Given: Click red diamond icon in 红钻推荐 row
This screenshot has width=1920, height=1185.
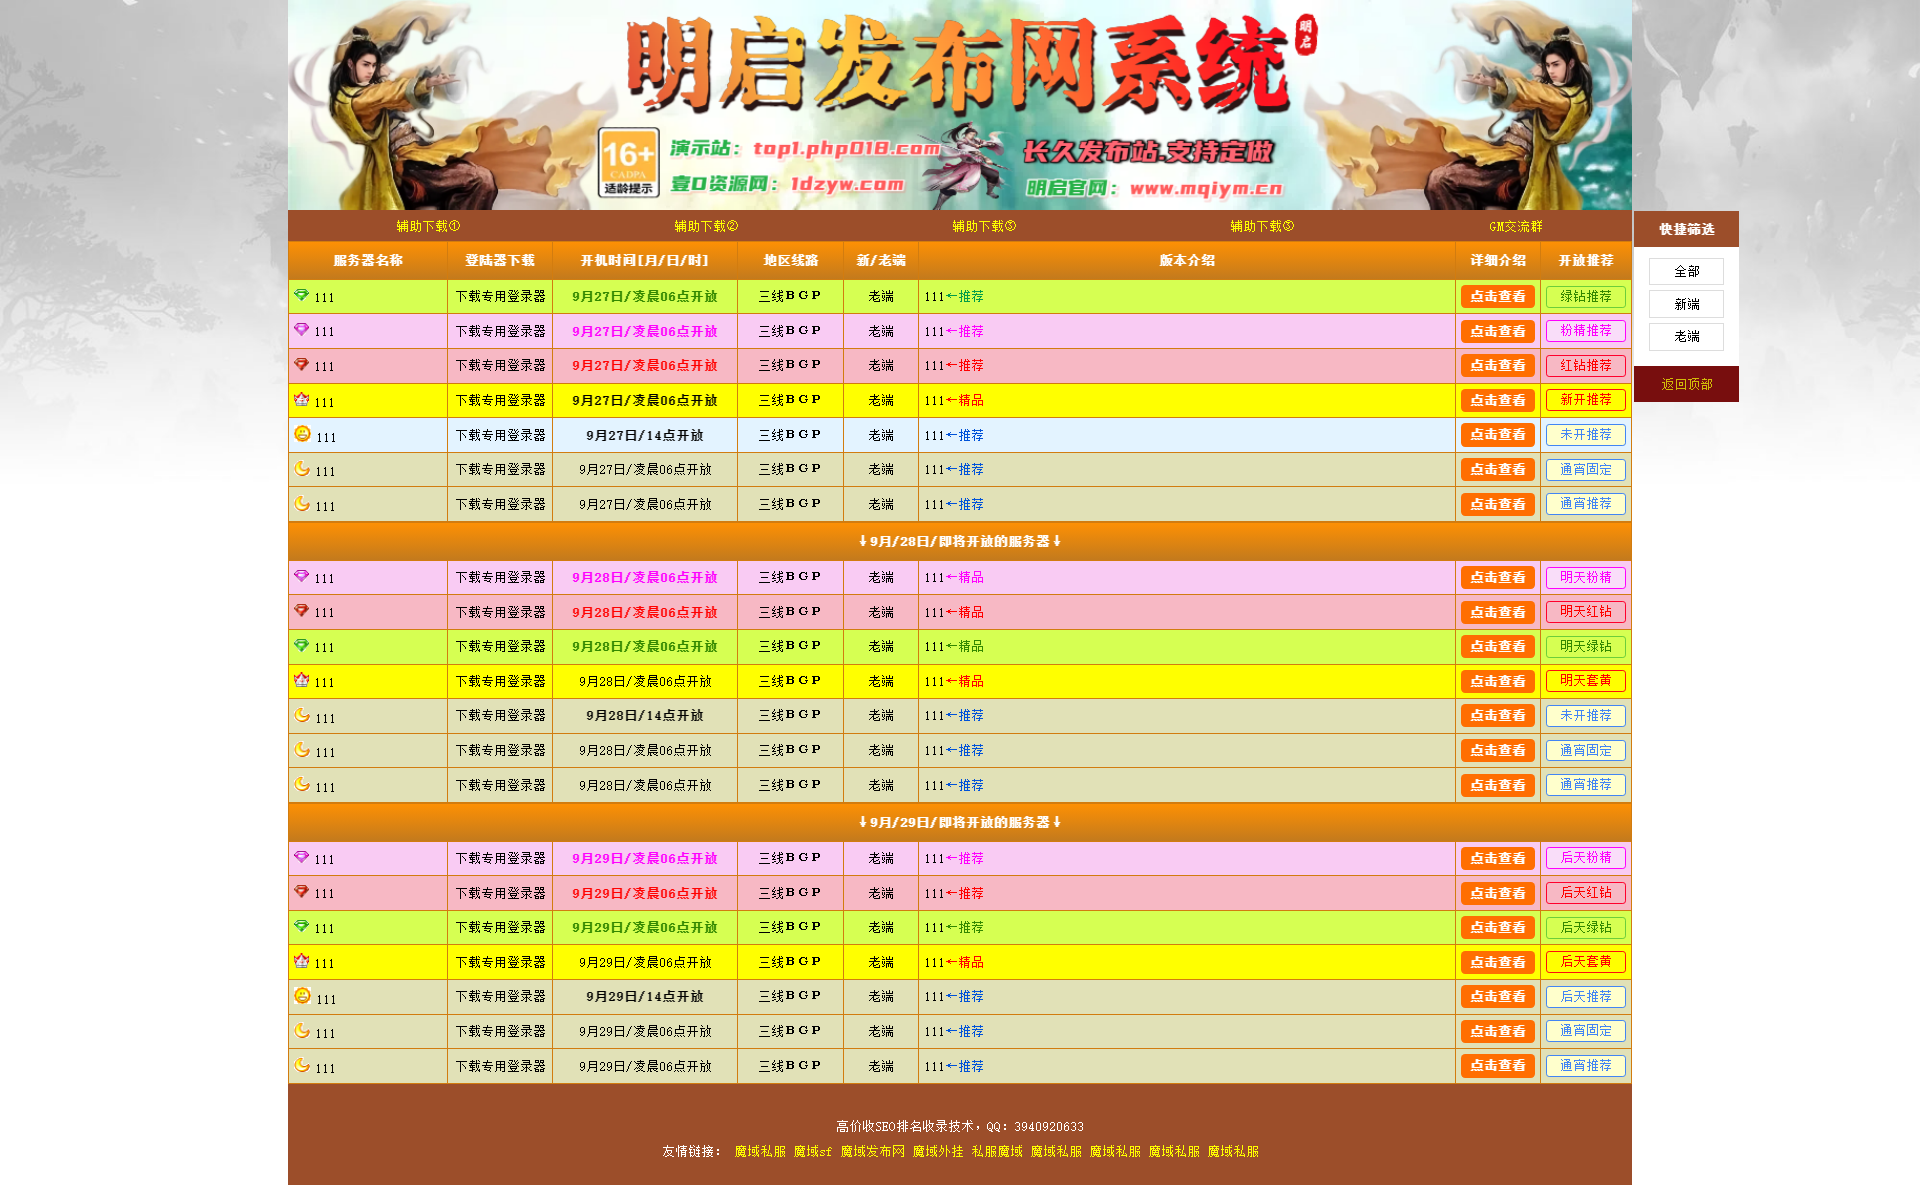Looking at the screenshot, I should click(x=301, y=364).
